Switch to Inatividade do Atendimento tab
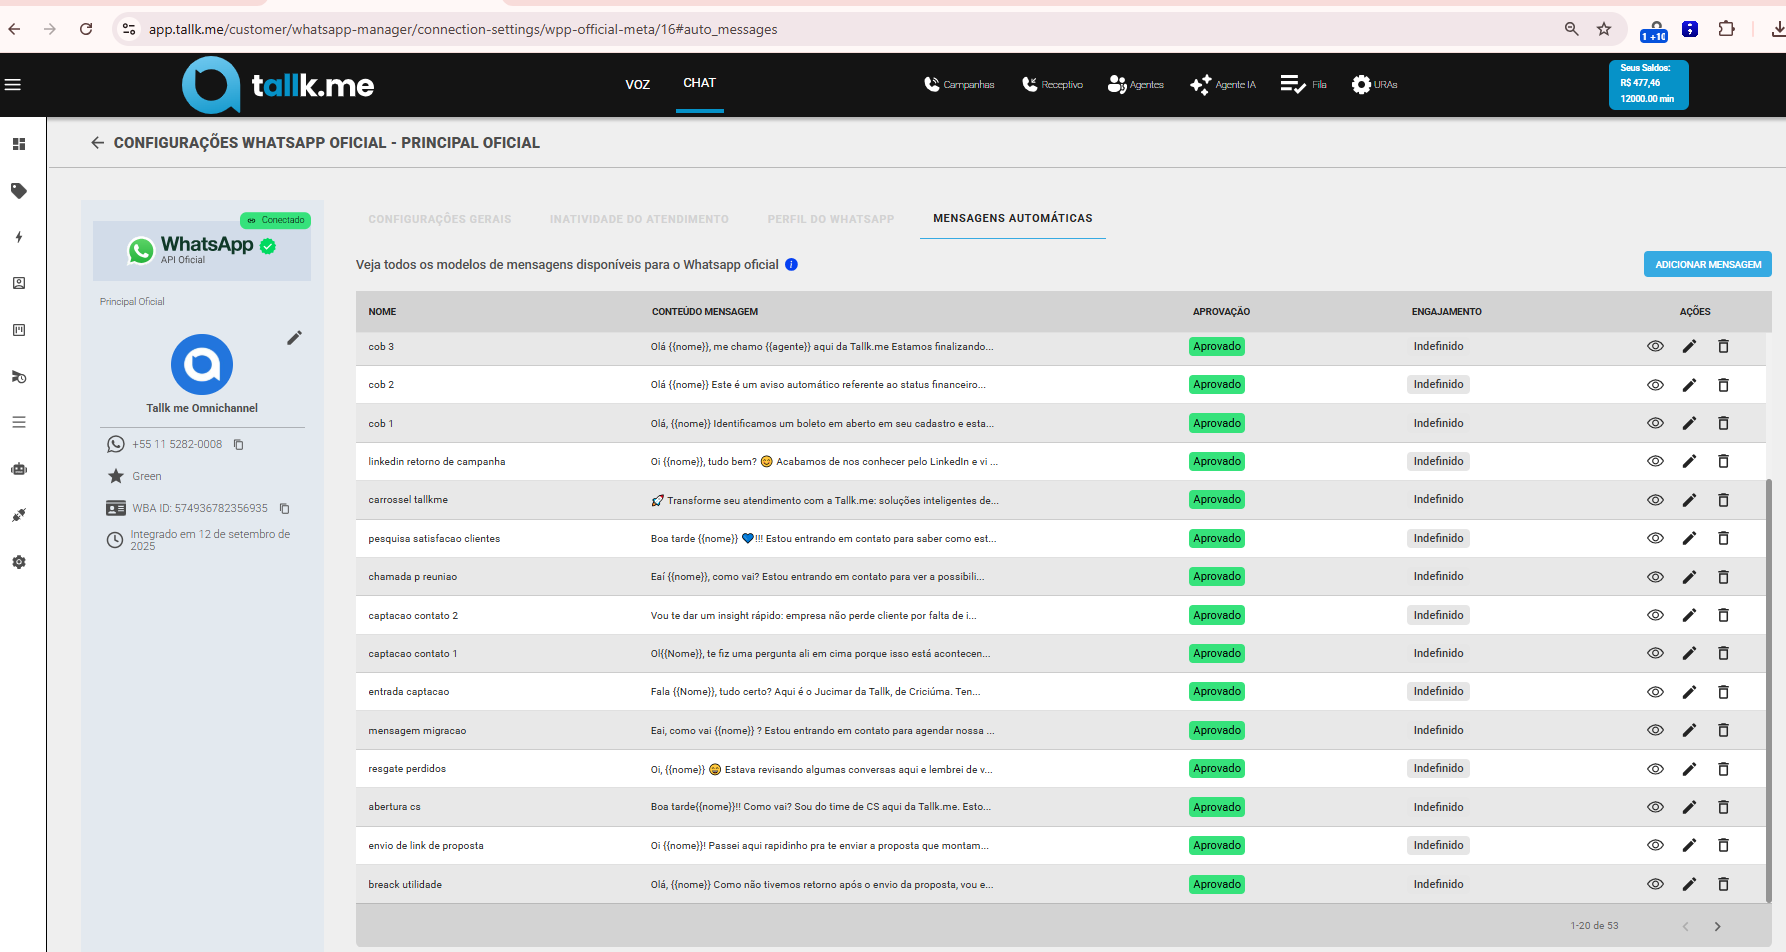Screen dimensions: 1786x952 [x=639, y=219]
